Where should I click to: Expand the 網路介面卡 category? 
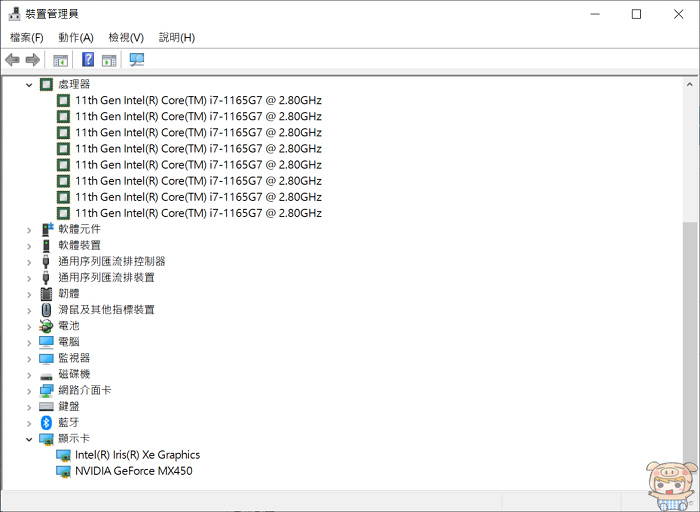29,391
